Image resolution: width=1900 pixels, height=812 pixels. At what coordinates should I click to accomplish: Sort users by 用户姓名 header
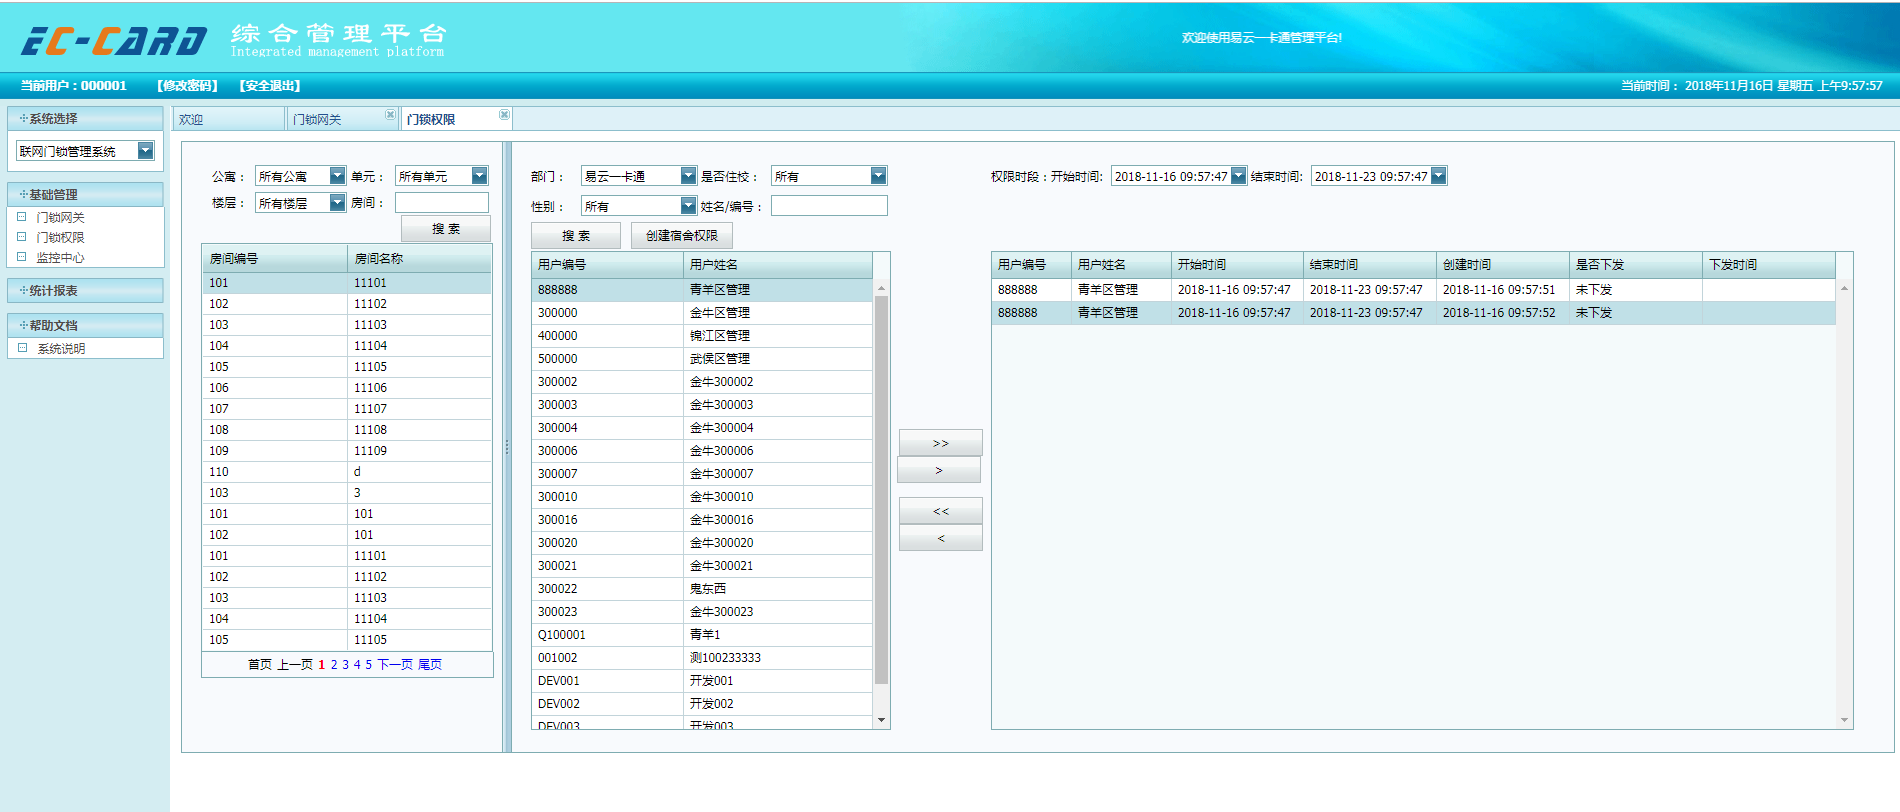(x=778, y=264)
